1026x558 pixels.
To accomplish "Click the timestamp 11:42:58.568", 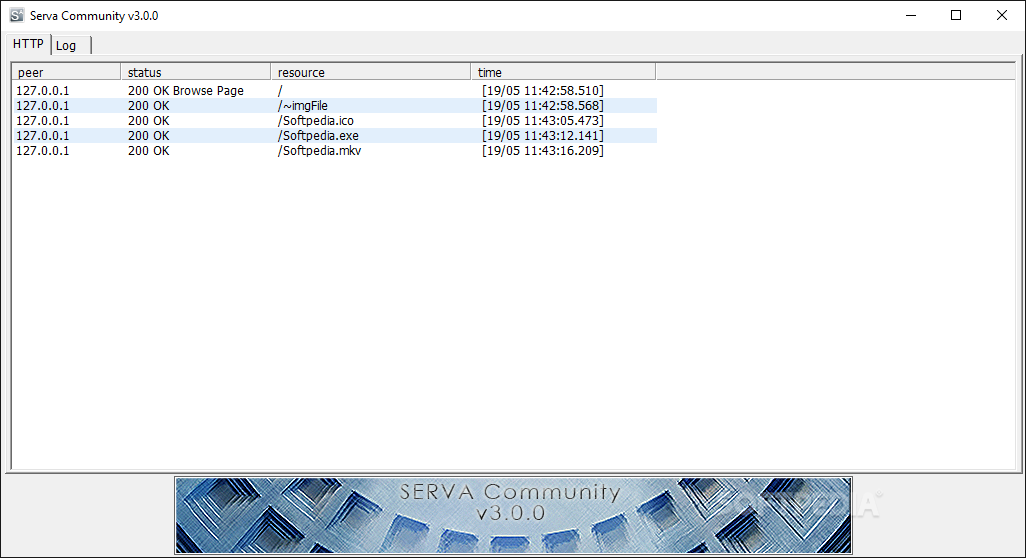I will click(x=542, y=105).
